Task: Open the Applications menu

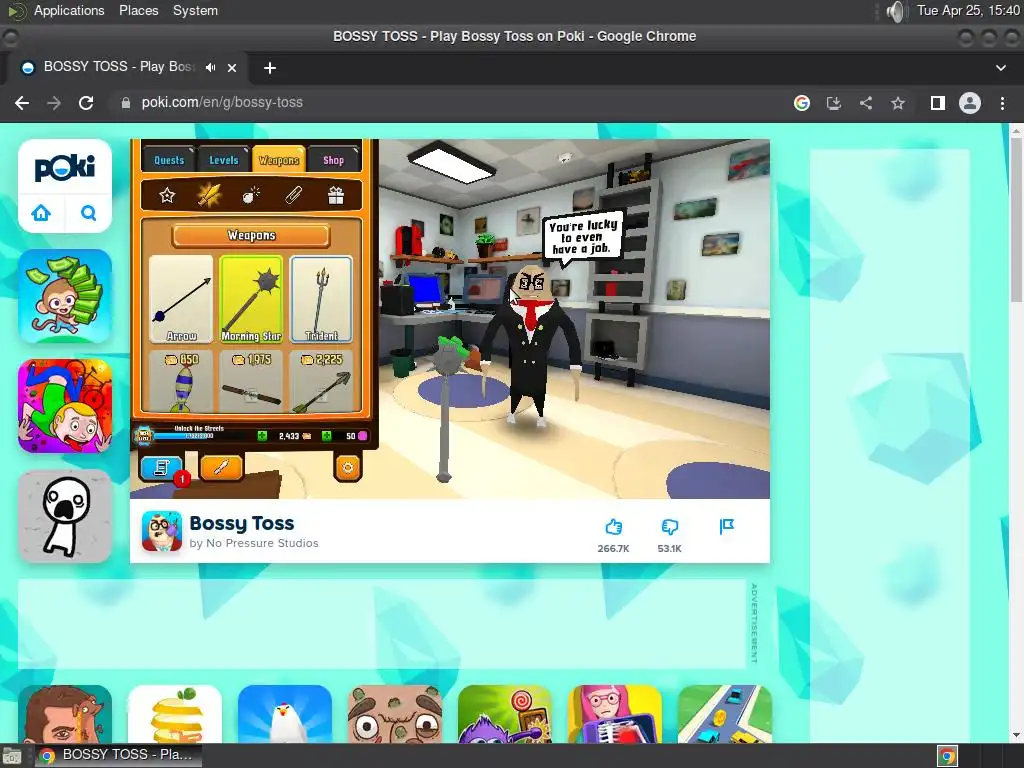Action: [x=69, y=10]
